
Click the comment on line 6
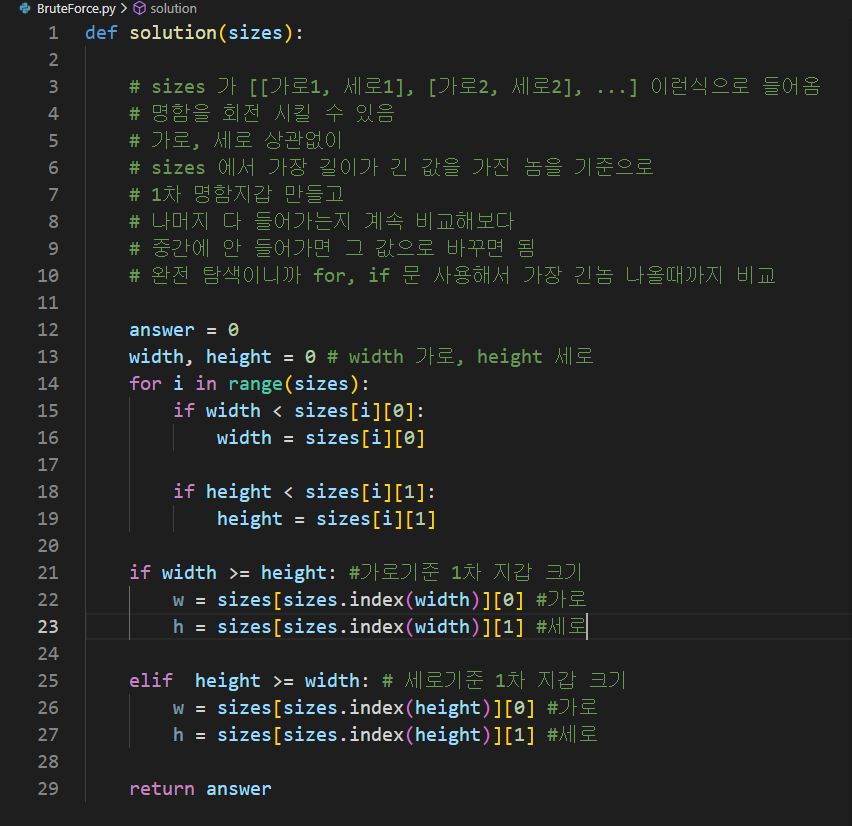(x=391, y=167)
